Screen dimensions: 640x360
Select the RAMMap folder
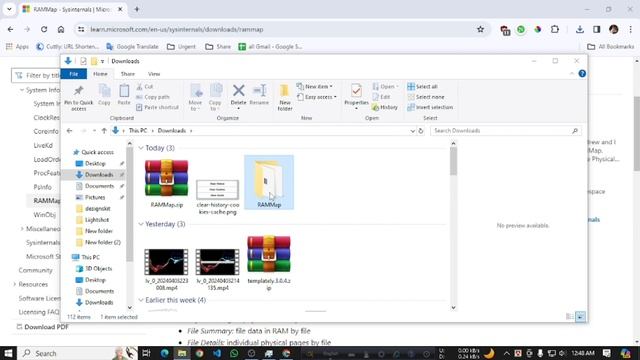pyautogui.click(x=269, y=182)
